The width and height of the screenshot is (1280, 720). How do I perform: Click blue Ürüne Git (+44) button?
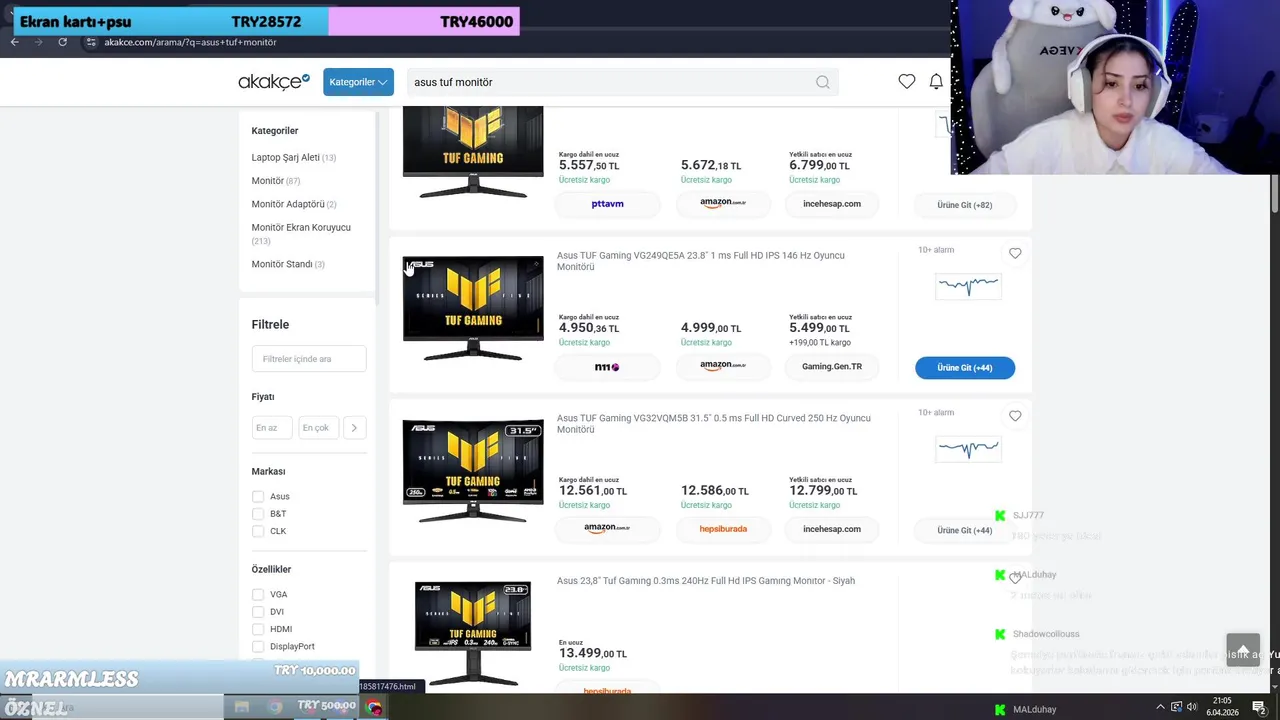[965, 368]
